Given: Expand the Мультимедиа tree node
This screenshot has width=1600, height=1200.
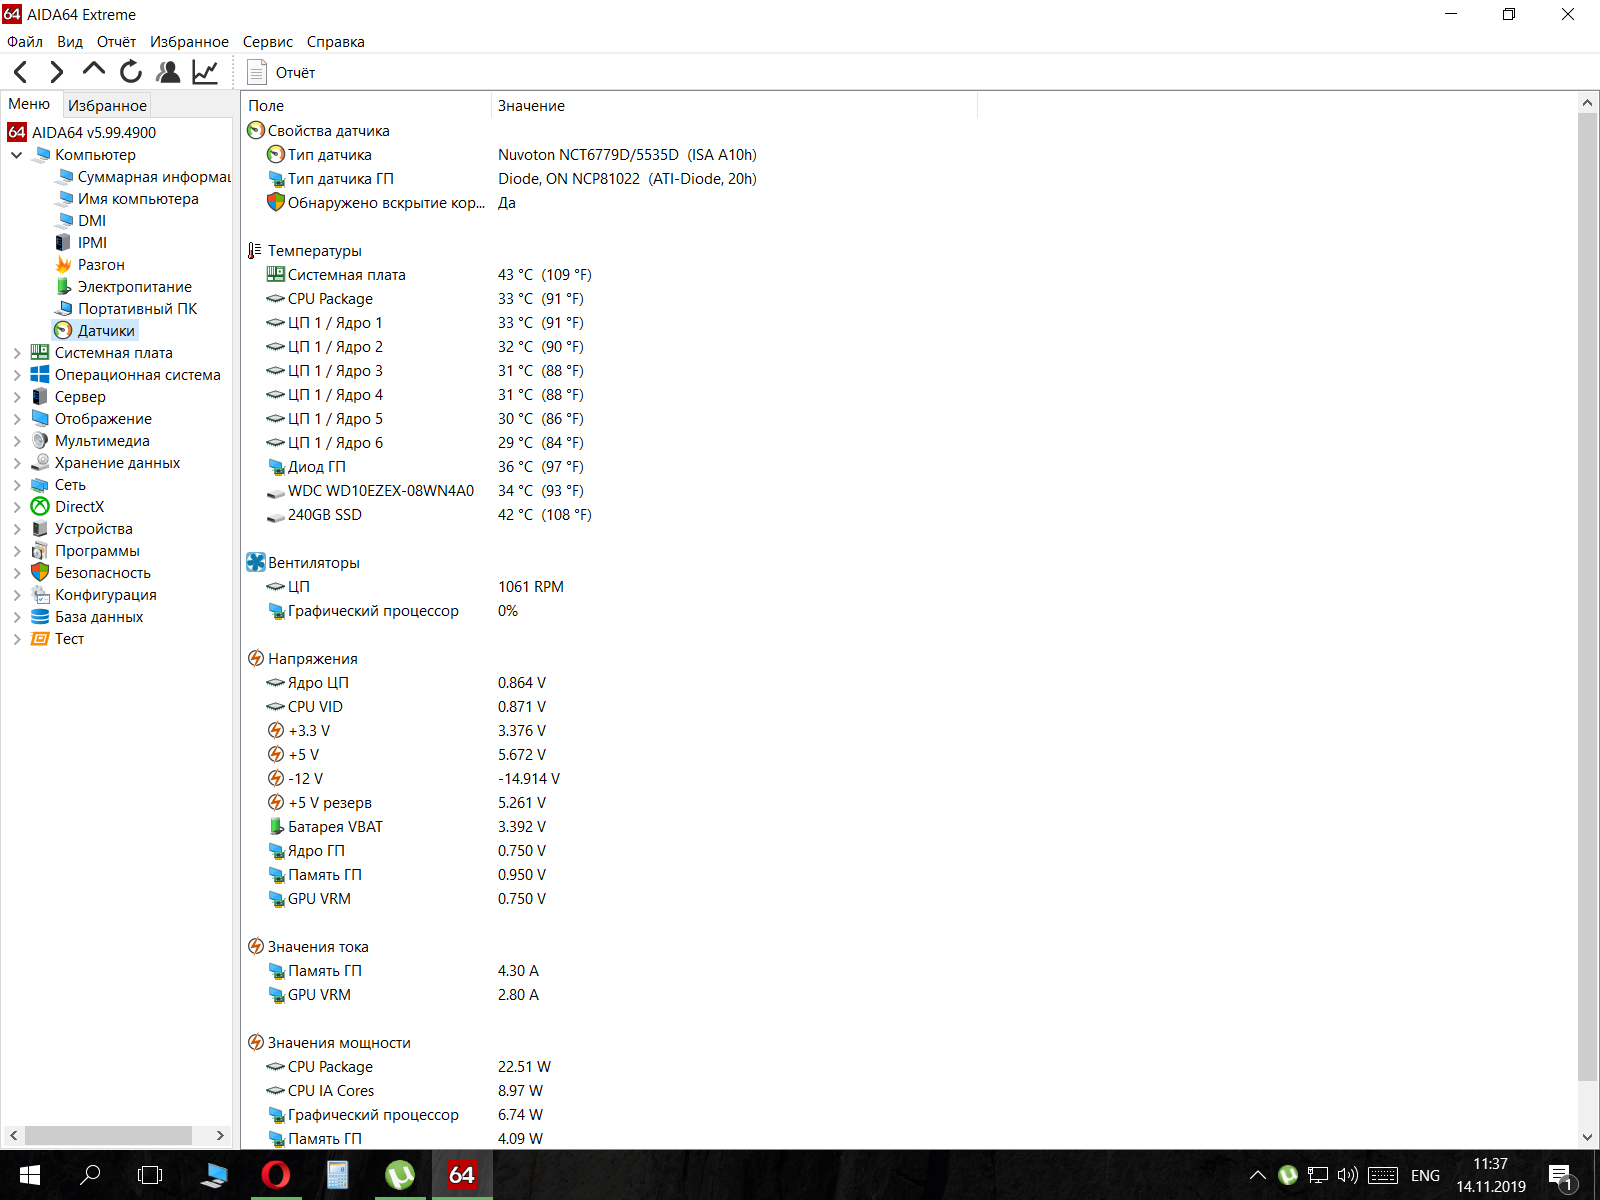Looking at the screenshot, I should click(17, 441).
